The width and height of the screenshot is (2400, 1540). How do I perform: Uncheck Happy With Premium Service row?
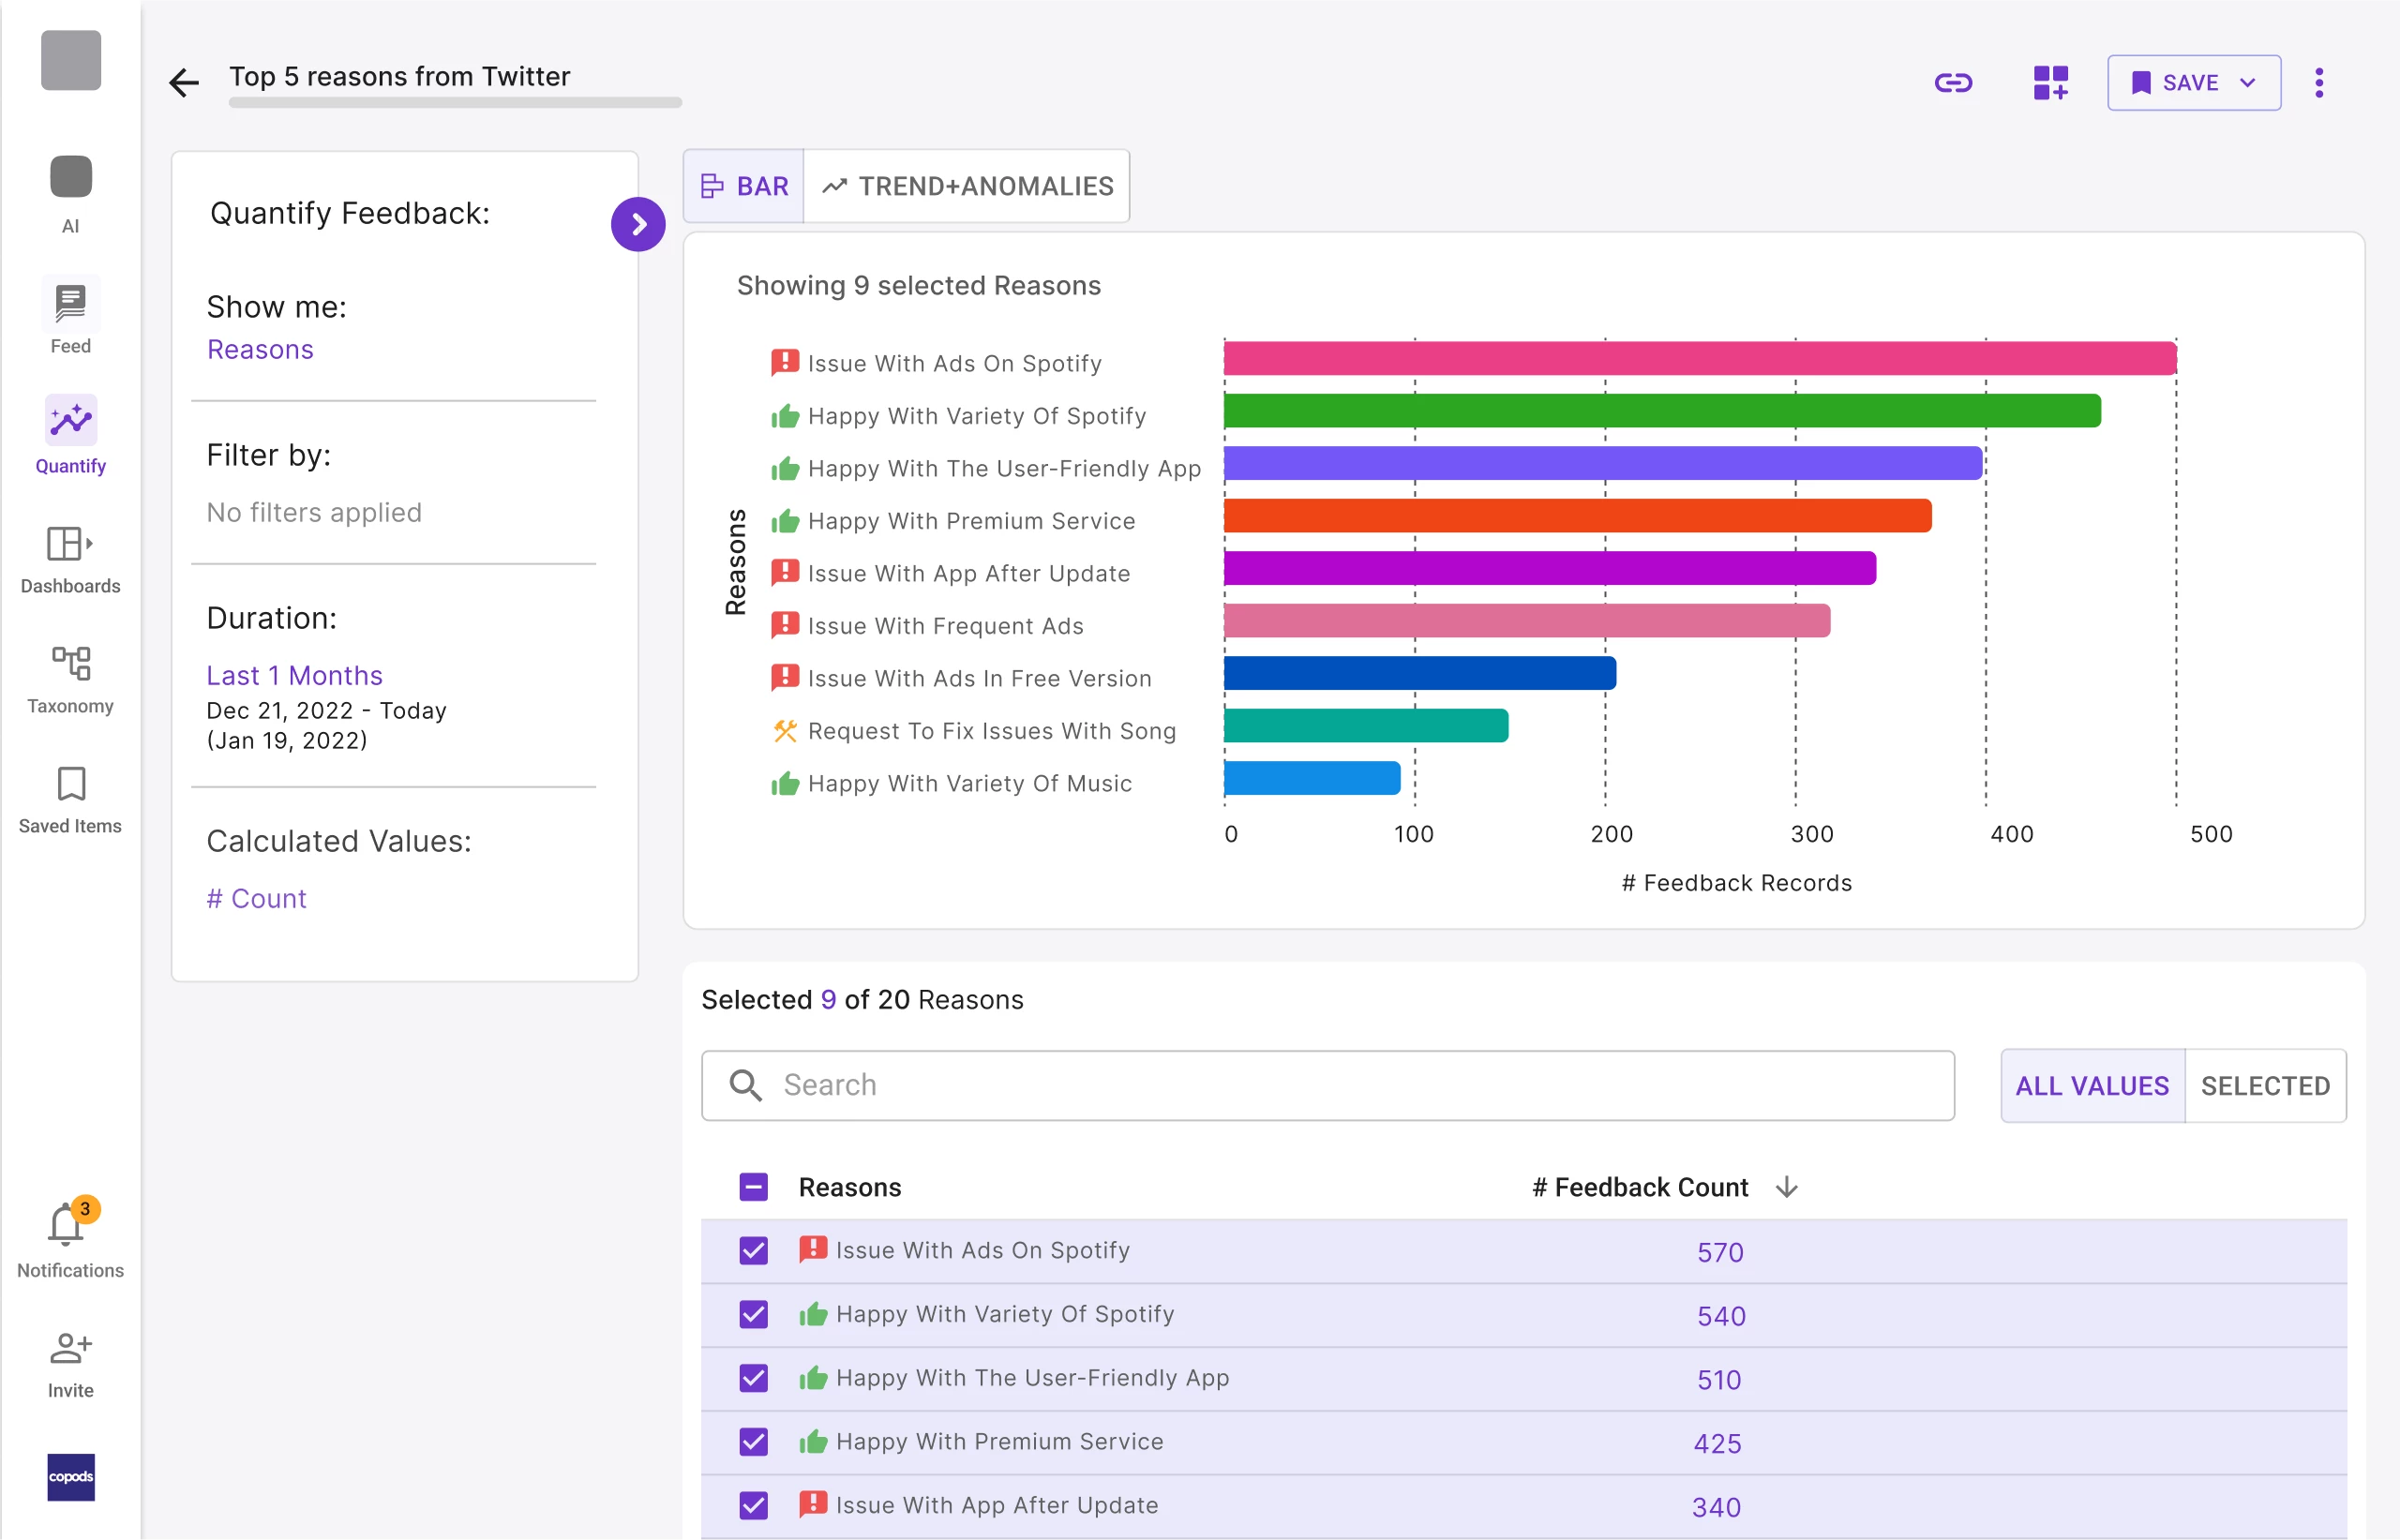click(753, 1441)
